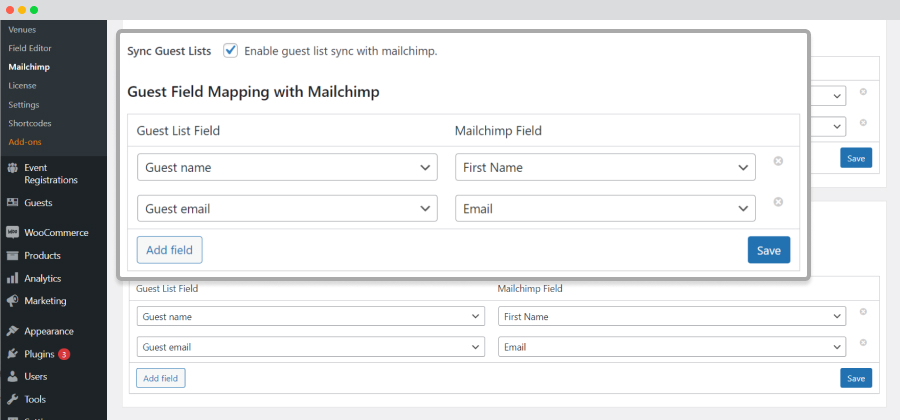Toggle Enable guest list sync checkbox
Viewport: 900px width, 420px height.
click(x=231, y=50)
